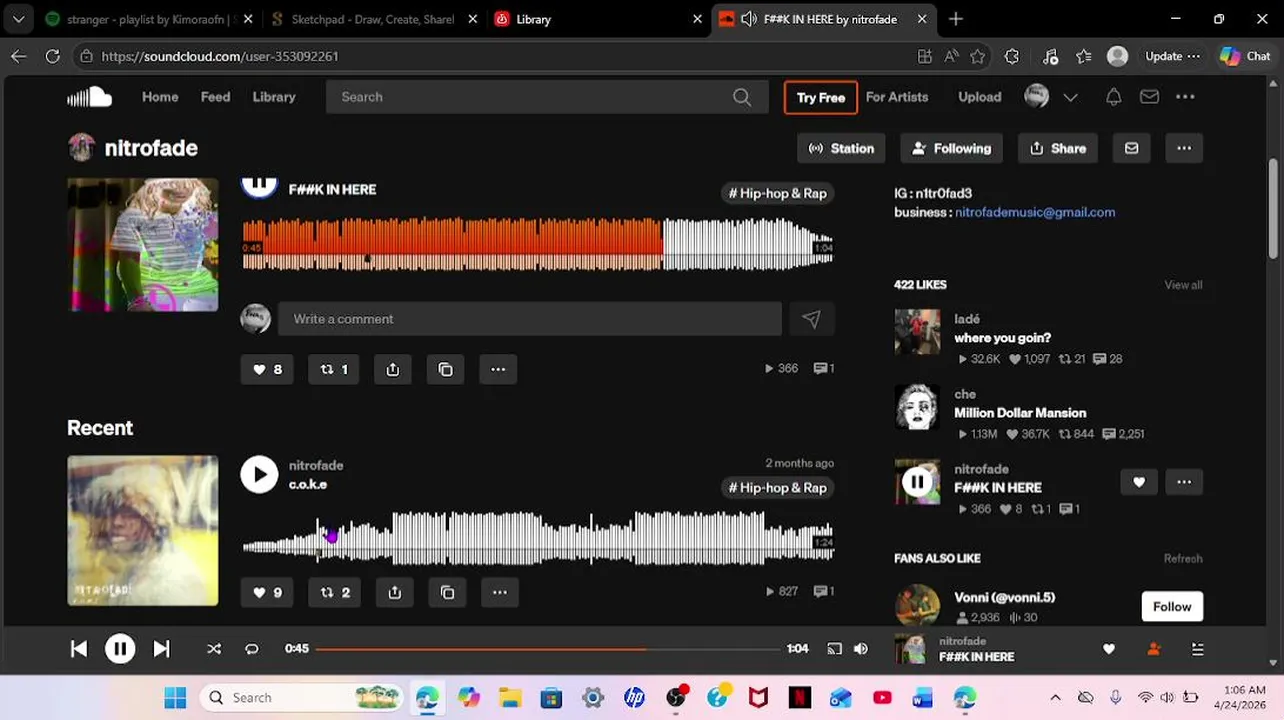
Task: Like the F##K IN HERE track
Action: (x=267, y=369)
